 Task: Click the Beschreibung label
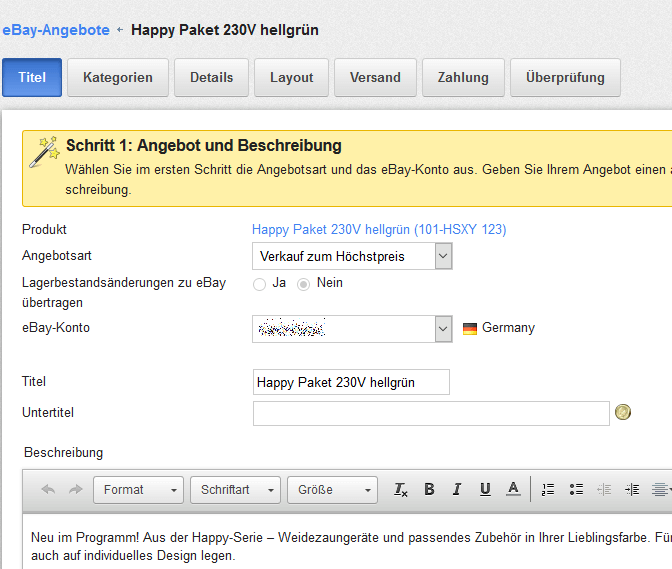[x=63, y=452]
